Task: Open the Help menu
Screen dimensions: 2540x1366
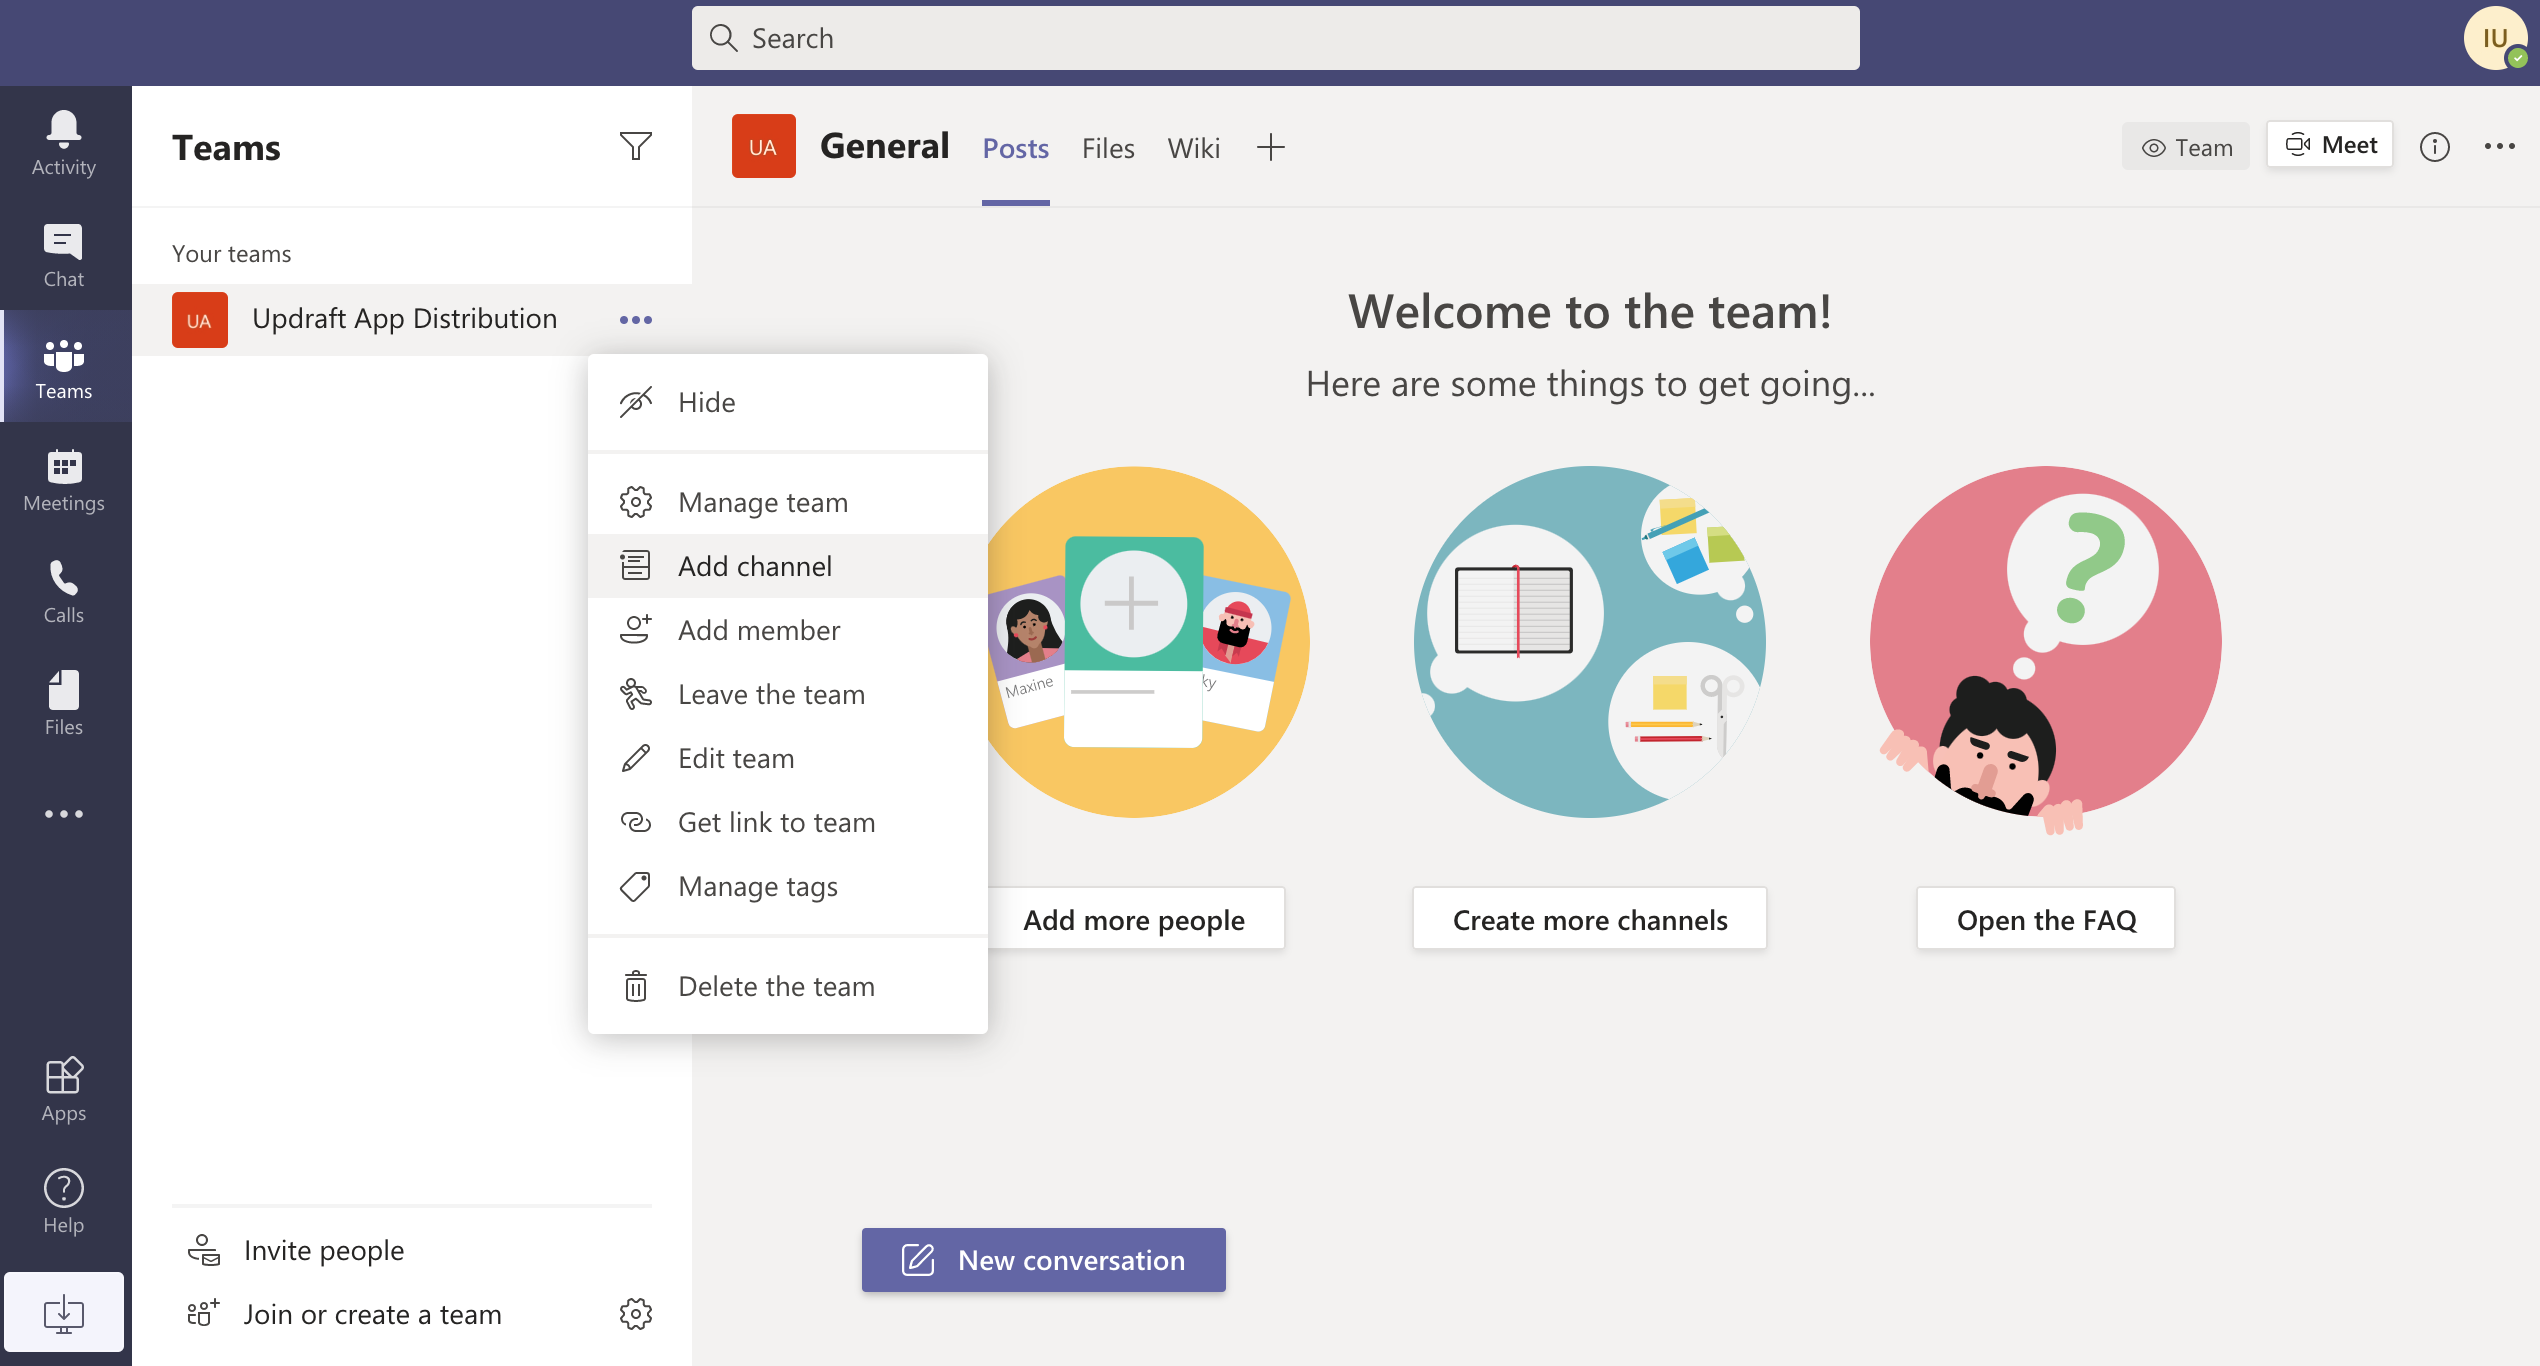Action: click(64, 1201)
